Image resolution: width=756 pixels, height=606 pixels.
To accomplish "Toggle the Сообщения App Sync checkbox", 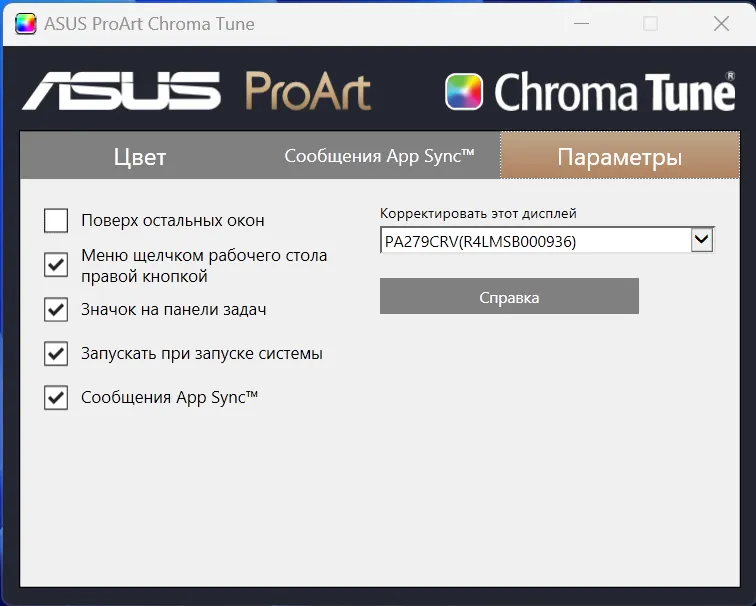I will tap(56, 398).
